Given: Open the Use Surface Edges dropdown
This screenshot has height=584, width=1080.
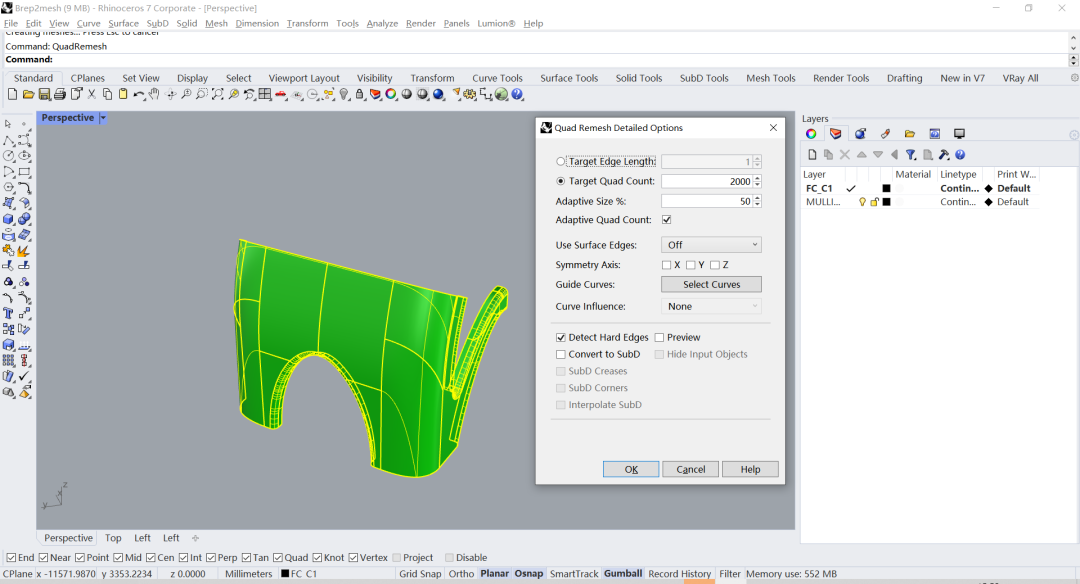Looking at the screenshot, I should click(x=711, y=245).
